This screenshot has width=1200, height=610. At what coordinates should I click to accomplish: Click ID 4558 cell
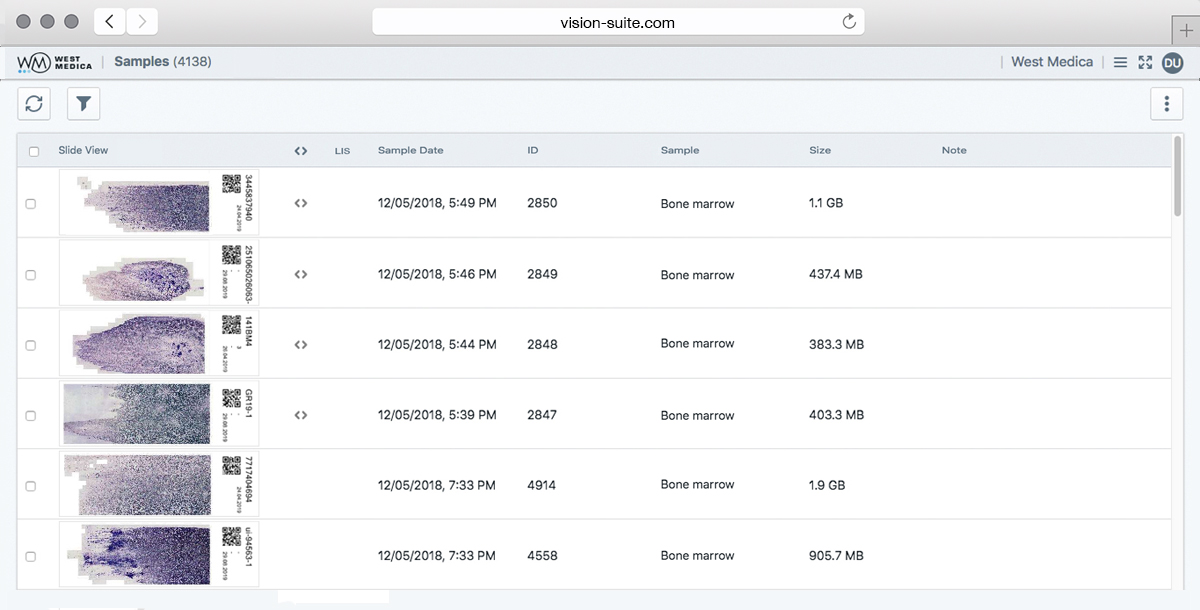[542, 555]
